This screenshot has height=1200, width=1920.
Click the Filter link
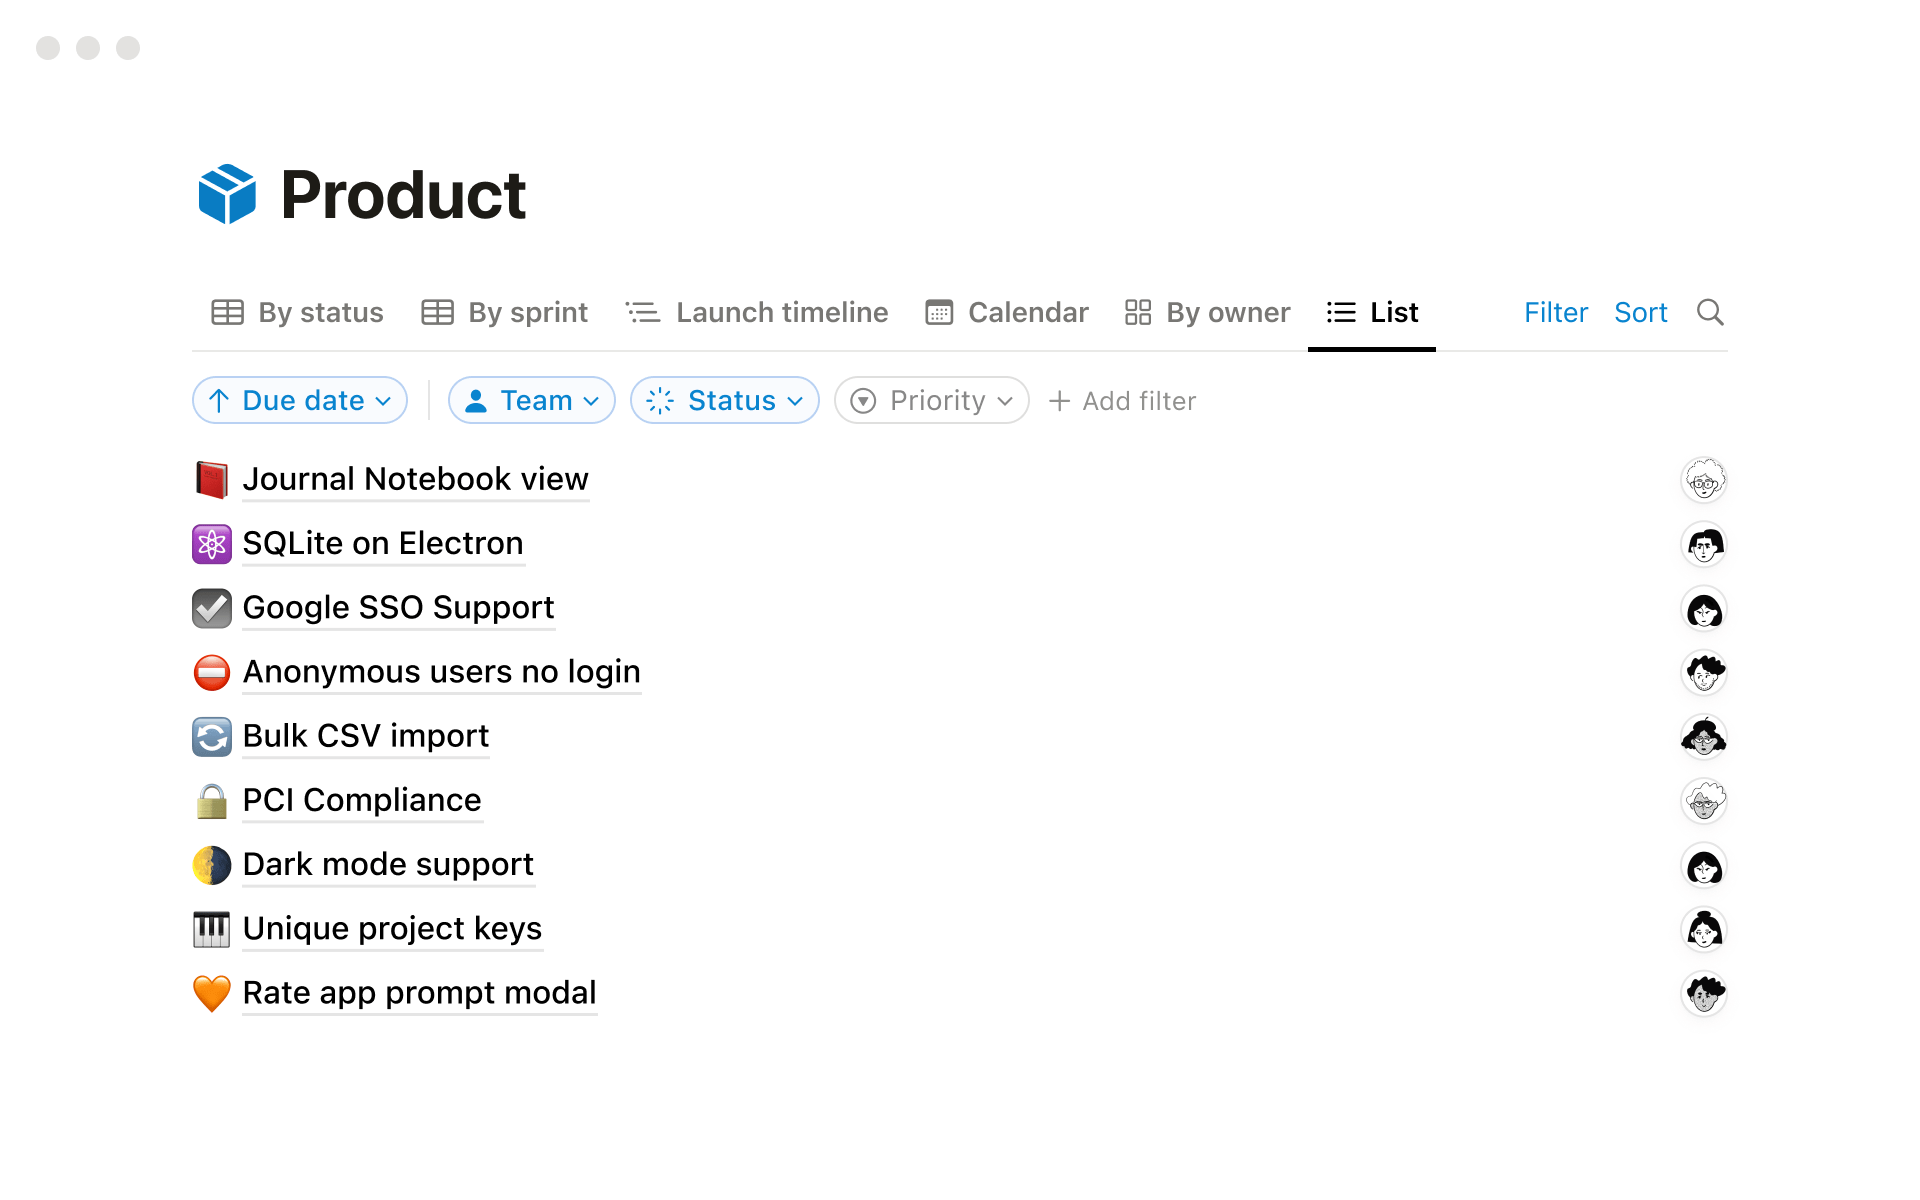pyautogui.click(x=1555, y=312)
